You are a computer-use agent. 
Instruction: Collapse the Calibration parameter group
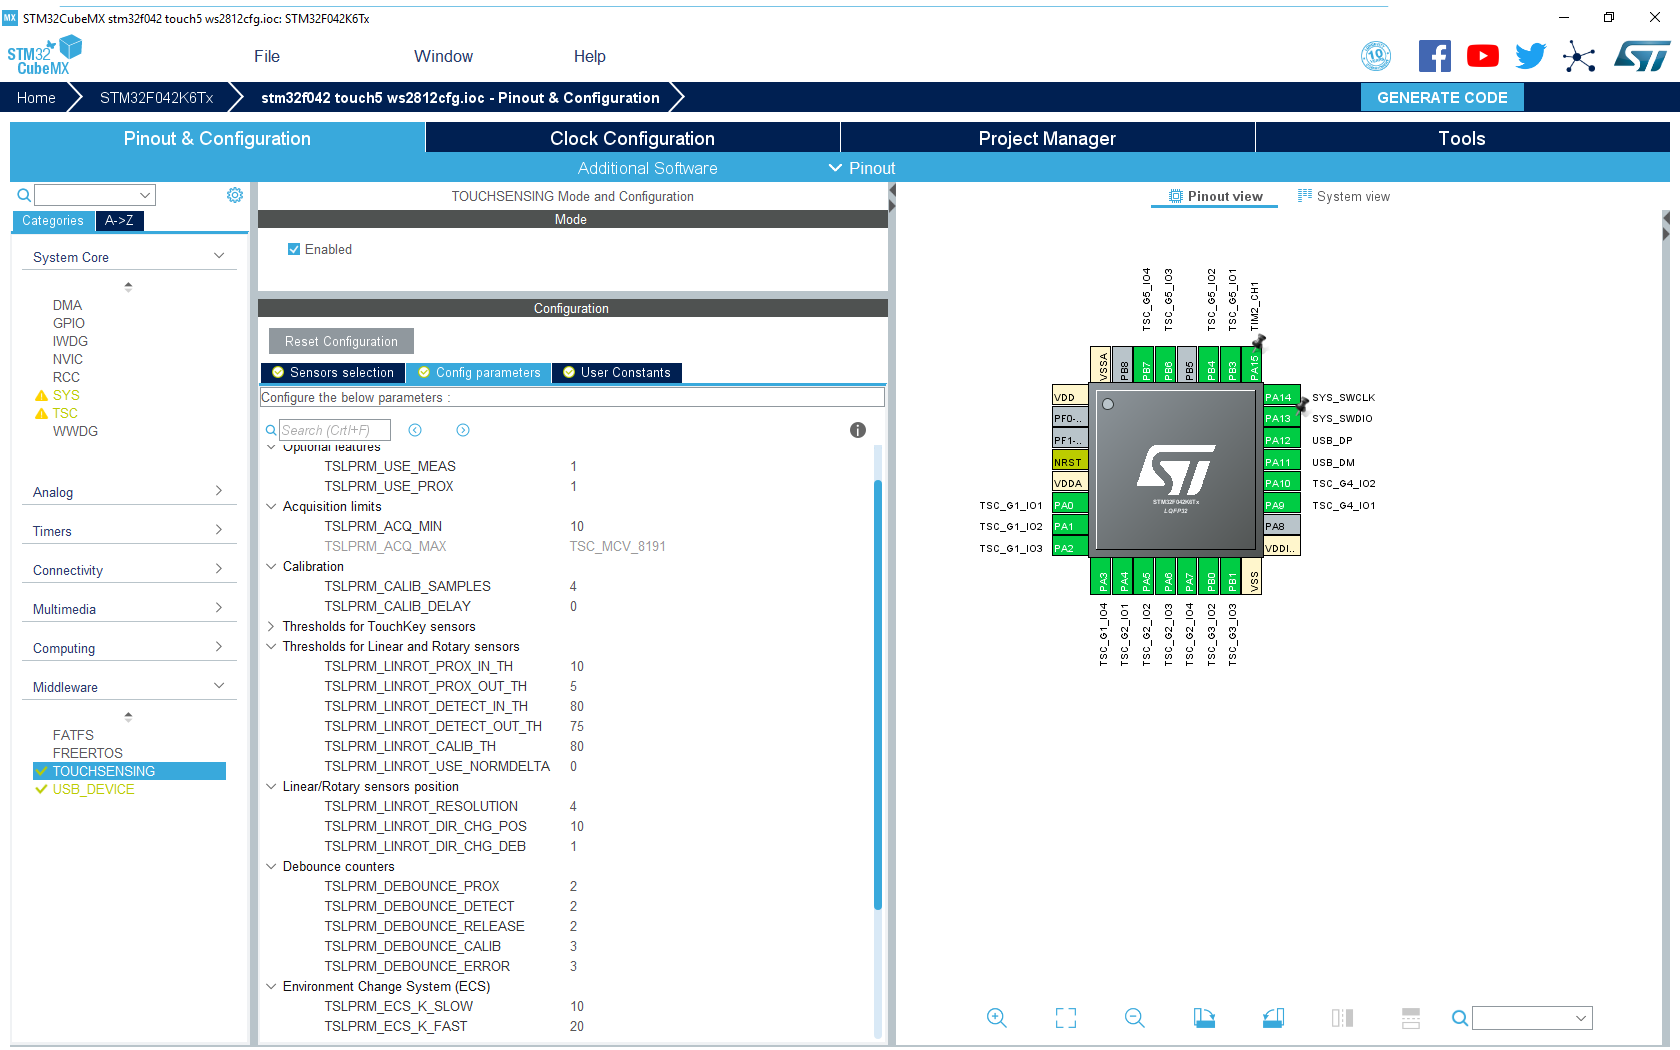[x=271, y=566]
